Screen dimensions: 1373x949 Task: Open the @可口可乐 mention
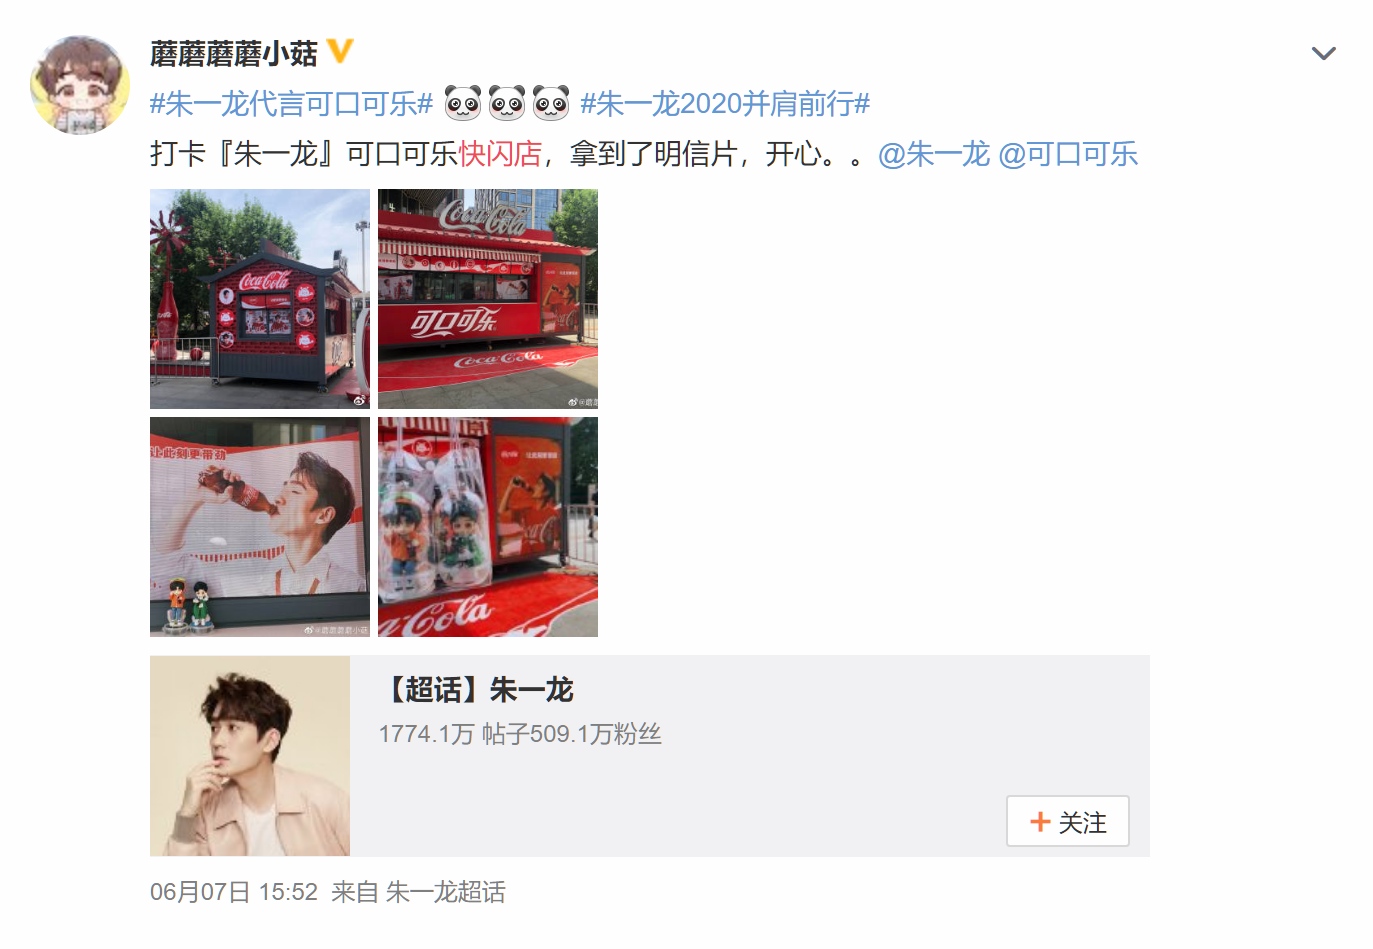pos(1068,154)
